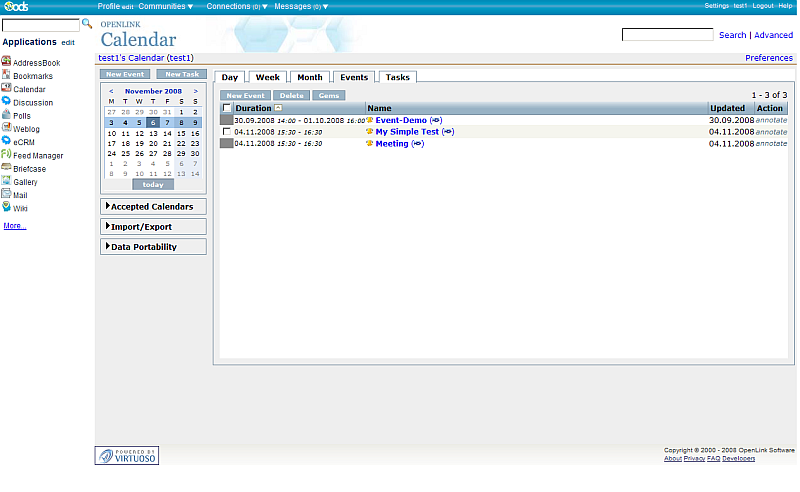This screenshot has height=492, width=800.
Task: Toggle the select-all checkbox in table header
Action: 227,108
